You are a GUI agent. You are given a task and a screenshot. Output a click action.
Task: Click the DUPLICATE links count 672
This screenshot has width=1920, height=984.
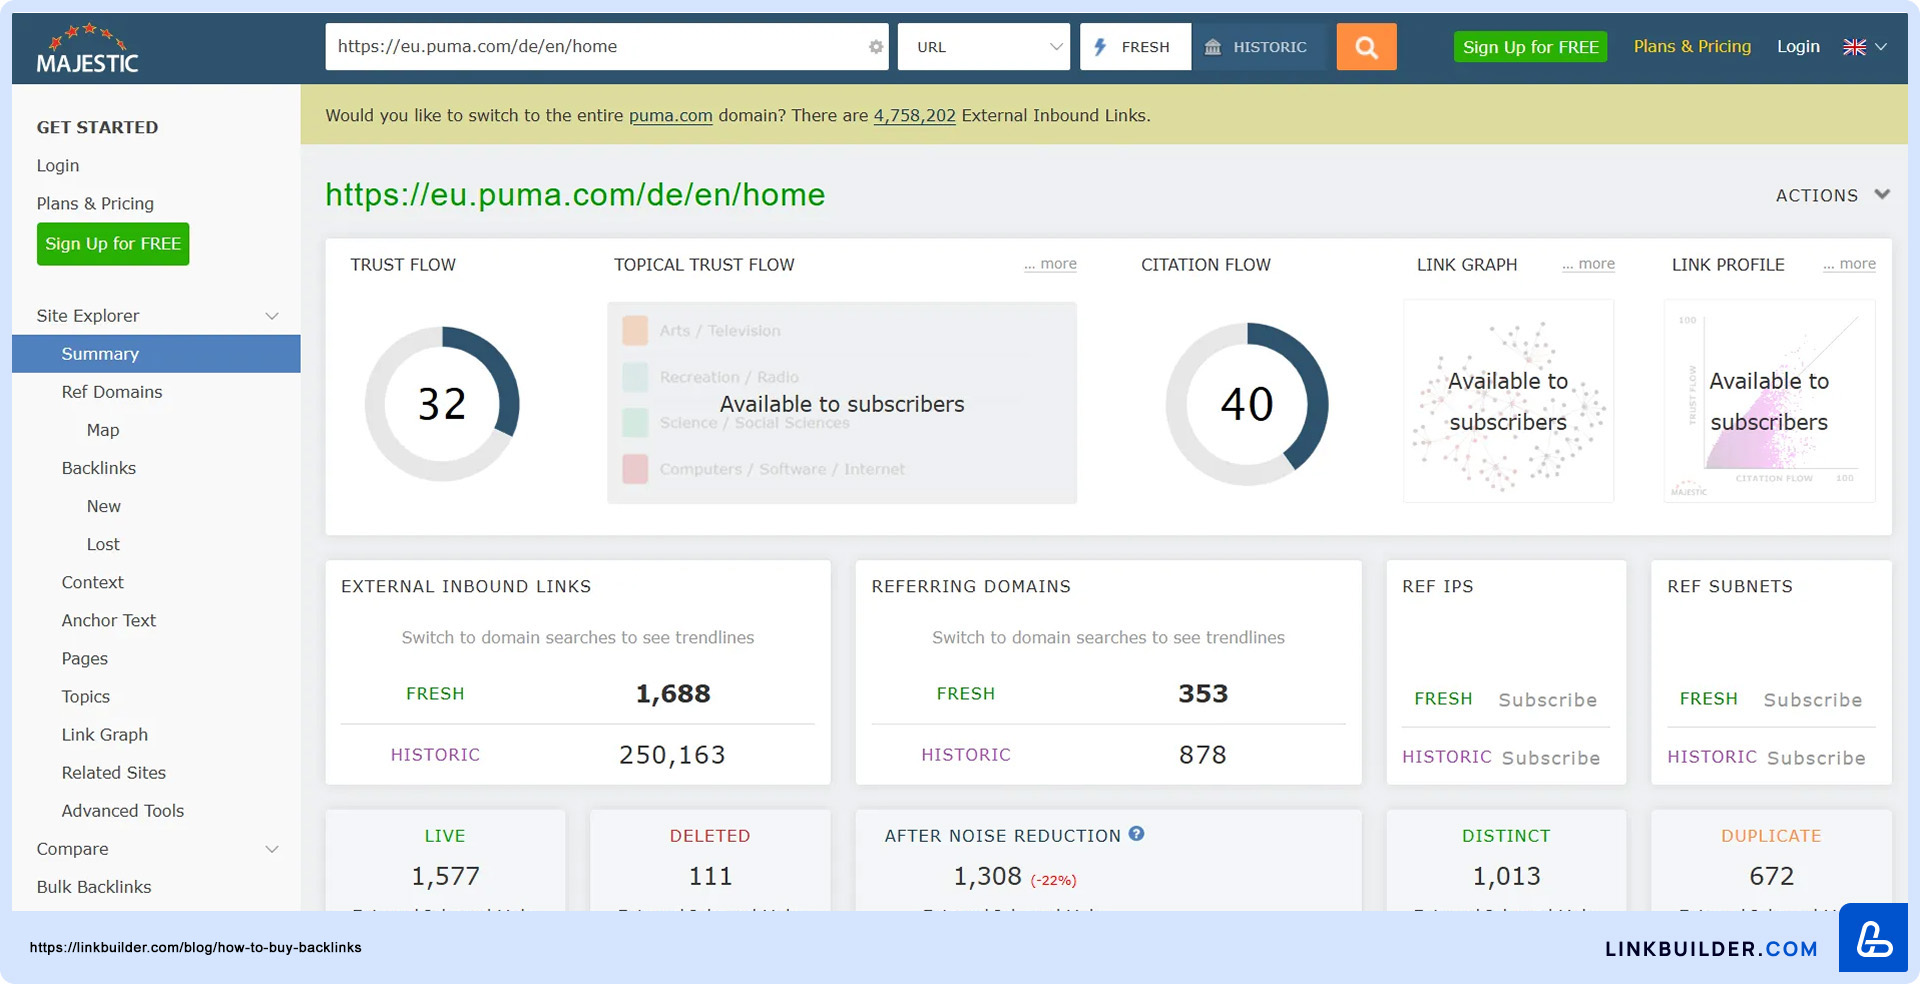point(1772,877)
